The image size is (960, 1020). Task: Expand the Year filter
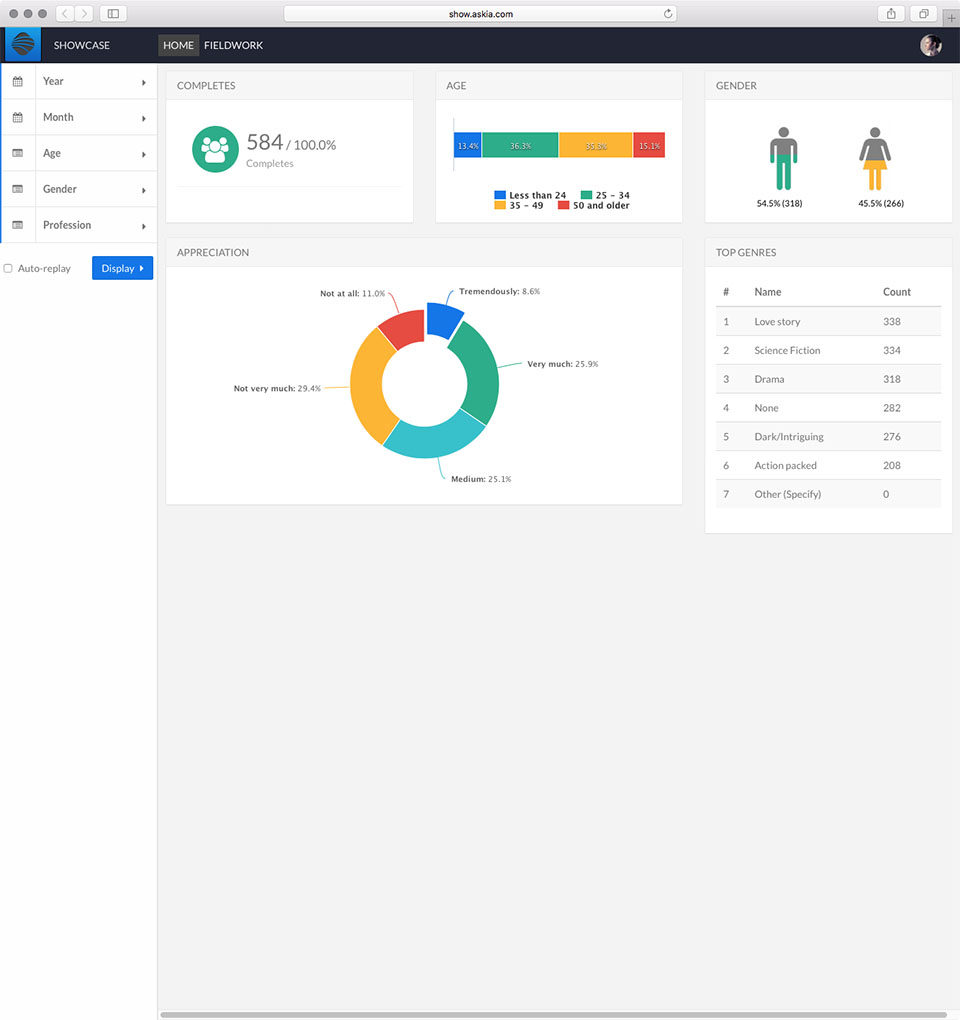(79, 81)
